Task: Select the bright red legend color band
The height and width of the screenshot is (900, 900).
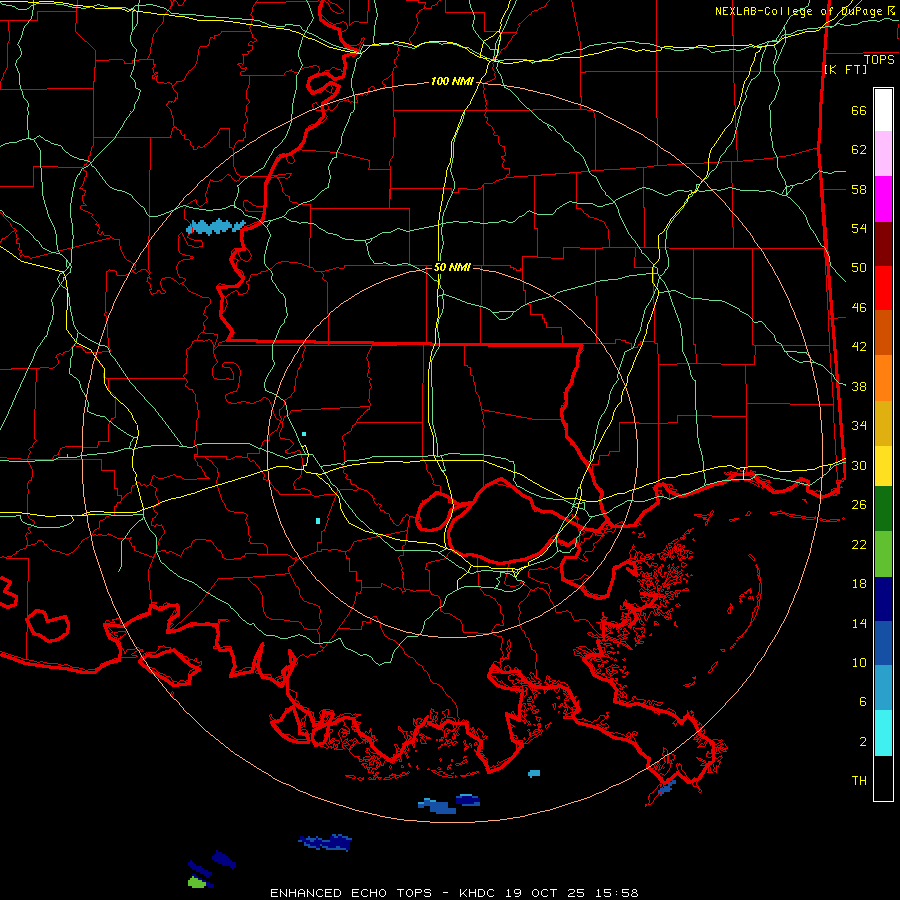Action: click(883, 288)
